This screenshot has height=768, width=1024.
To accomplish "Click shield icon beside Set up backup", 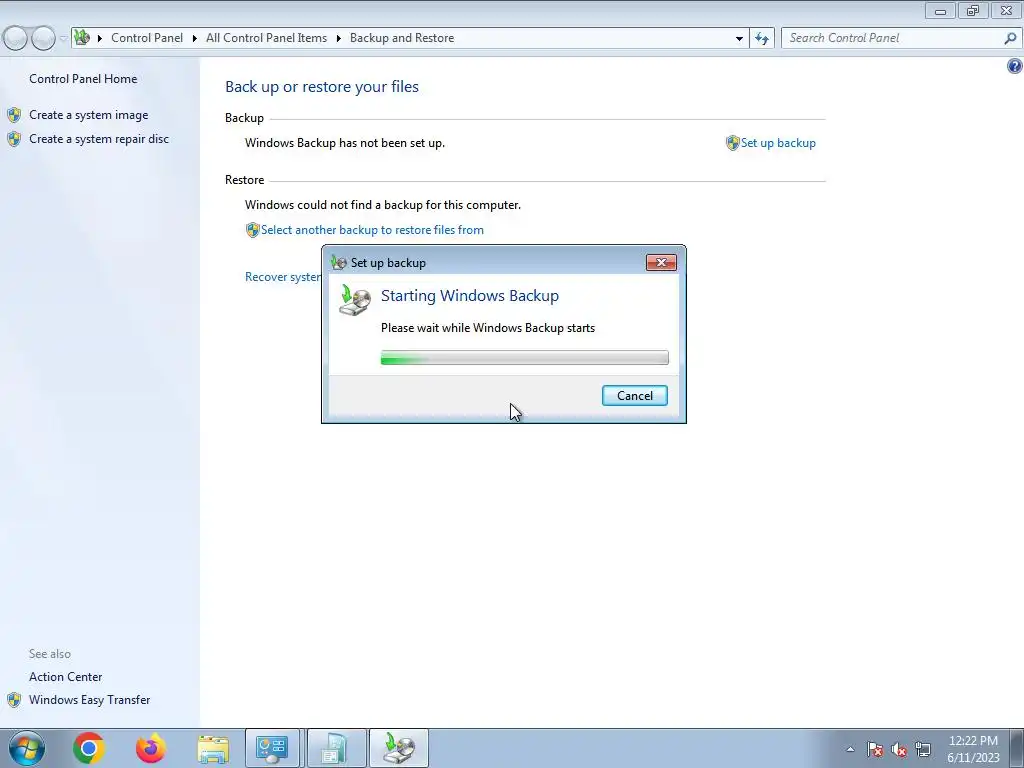I will click(x=732, y=143).
